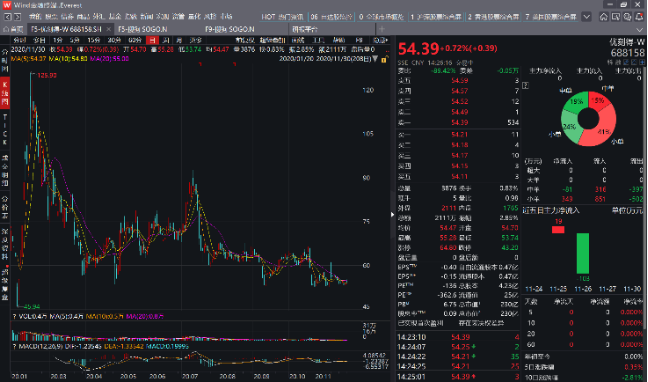
Task: Switch to the F5 SOGO.N tab
Action: (143, 29)
